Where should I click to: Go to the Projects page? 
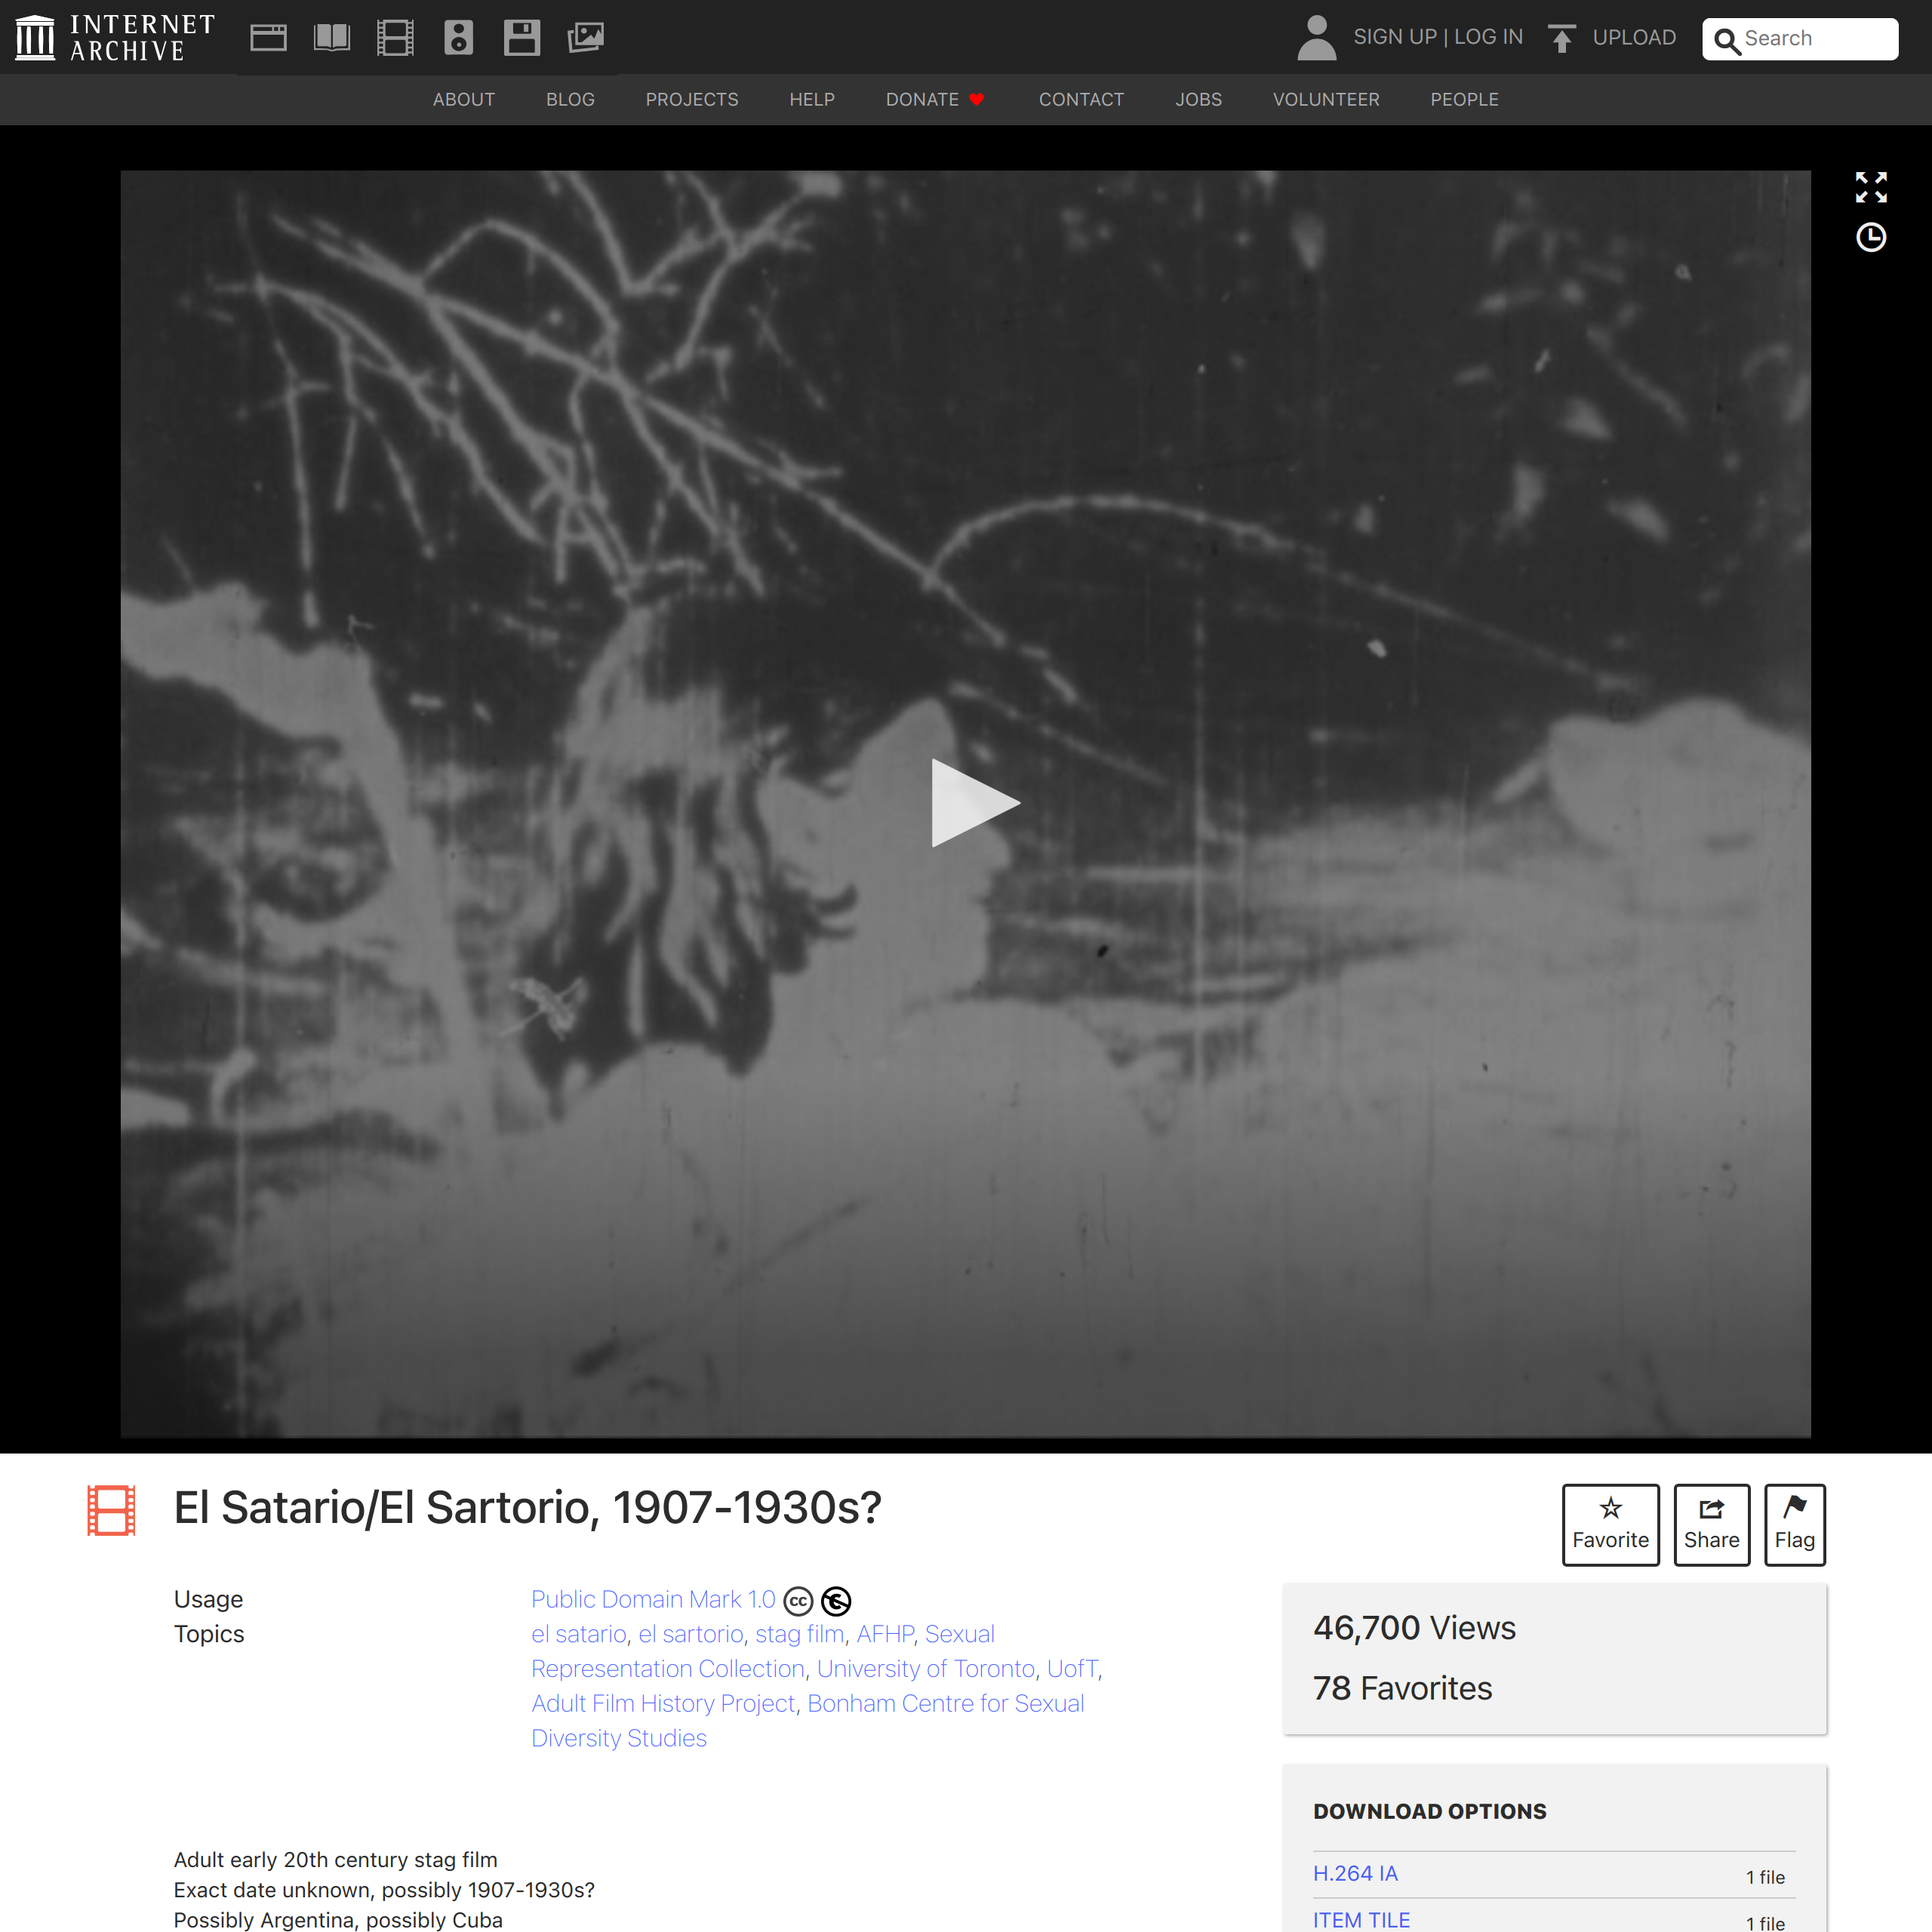pos(691,100)
